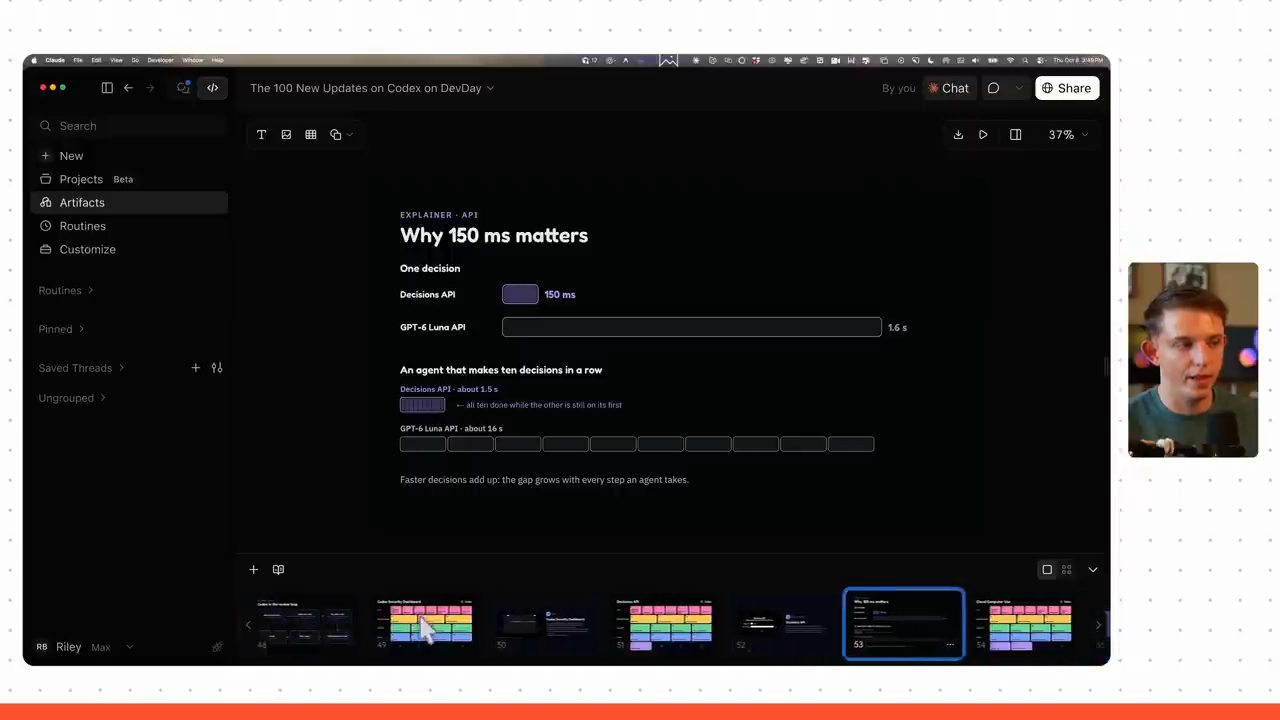Viewport: 1280px width, 720px height.
Task: Open the Customize page
Action: click(x=130, y=249)
